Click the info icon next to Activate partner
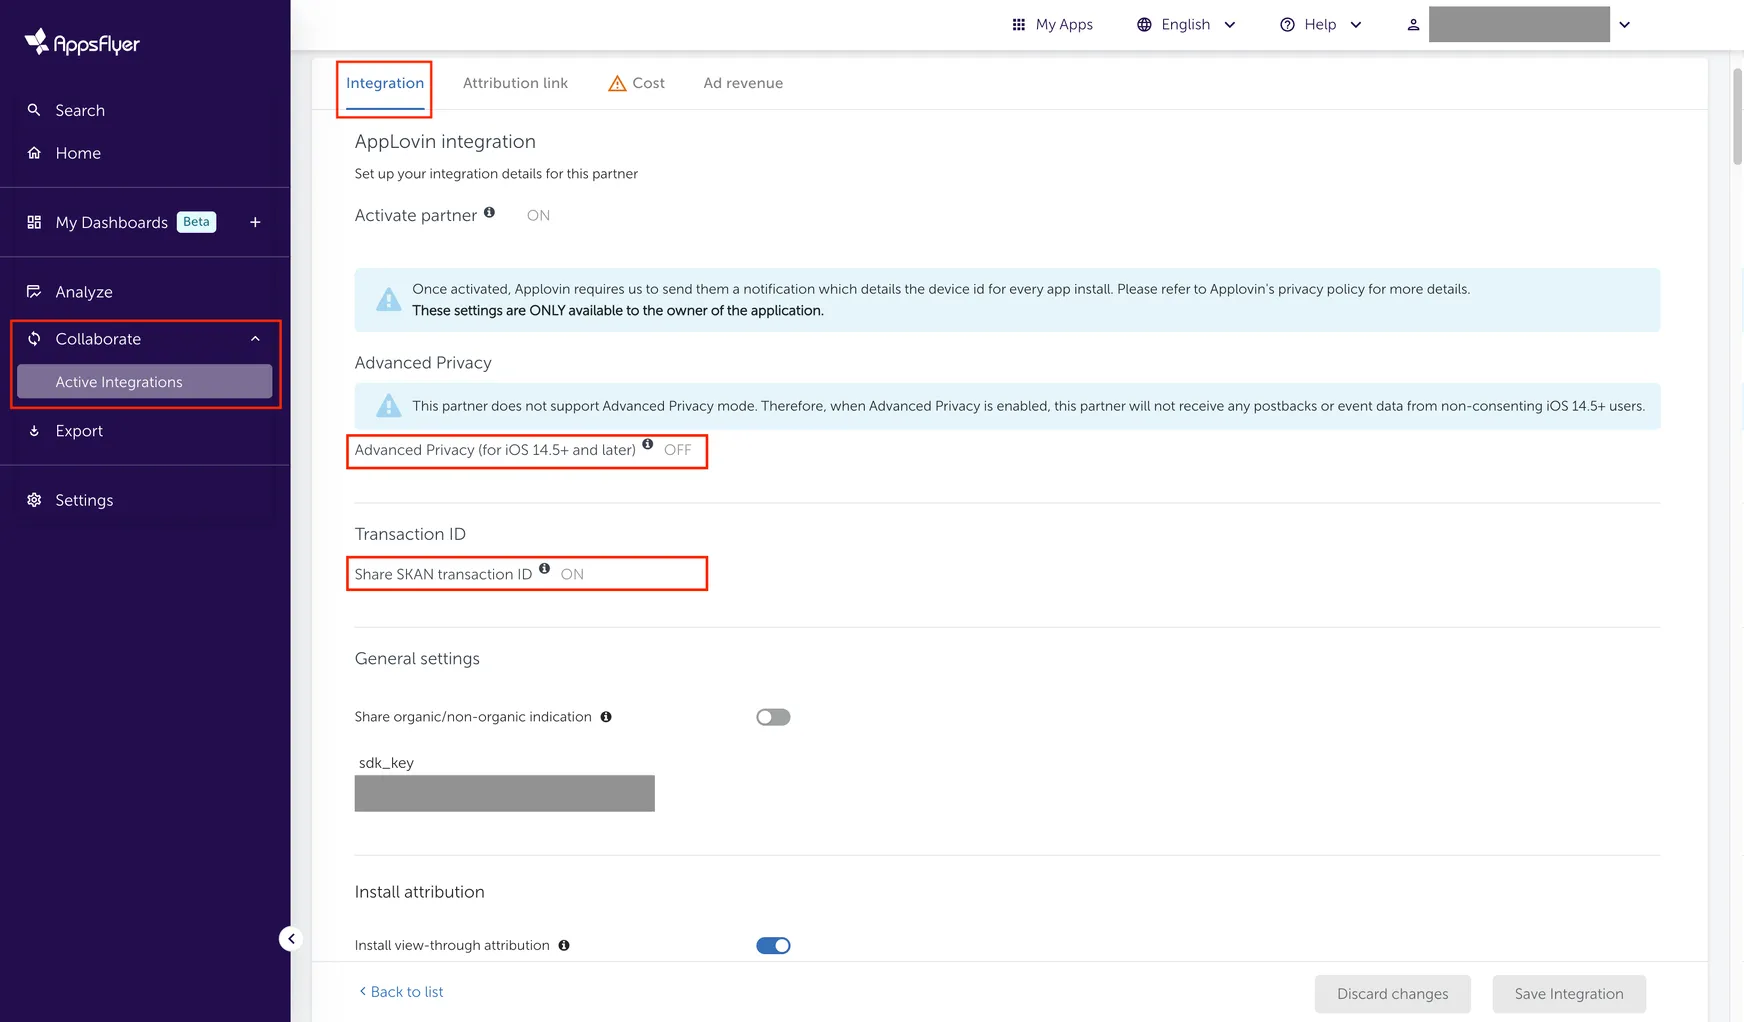The width and height of the screenshot is (1744, 1022). click(x=489, y=211)
